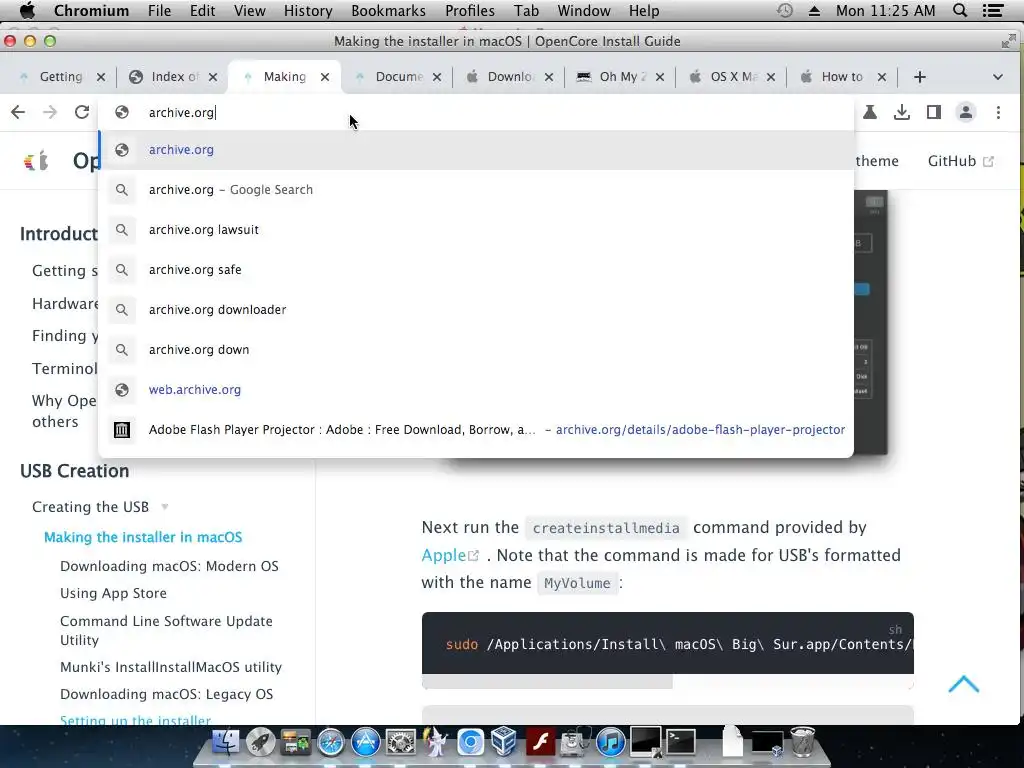Open Notification Center list icon
This screenshot has width=1024, height=768.
(x=993, y=10)
